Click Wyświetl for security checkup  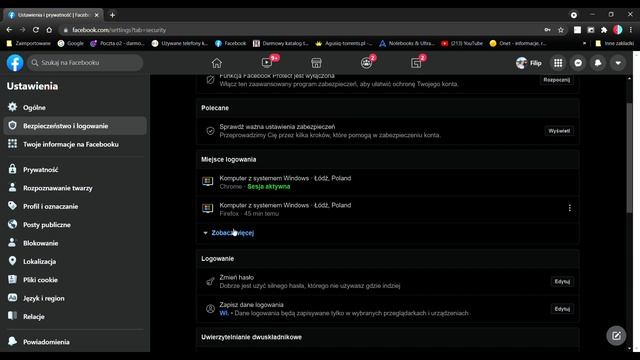[x=559, y=131]
